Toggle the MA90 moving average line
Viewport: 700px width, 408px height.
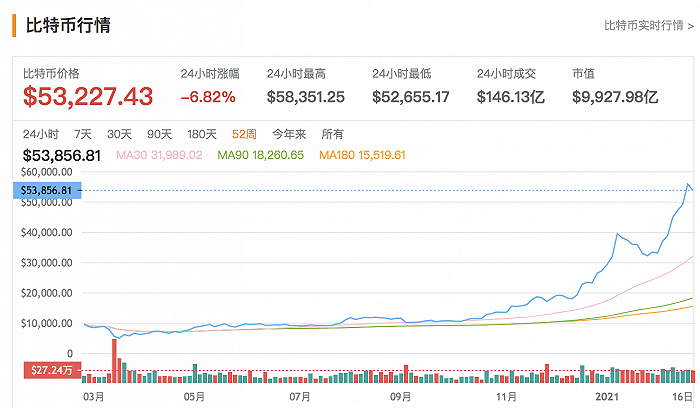(x=262, y=155)
